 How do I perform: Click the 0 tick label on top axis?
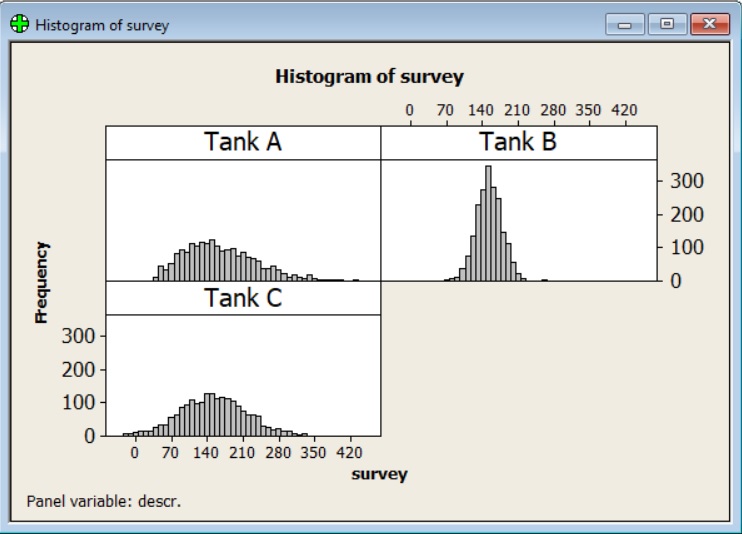point(409,110)
